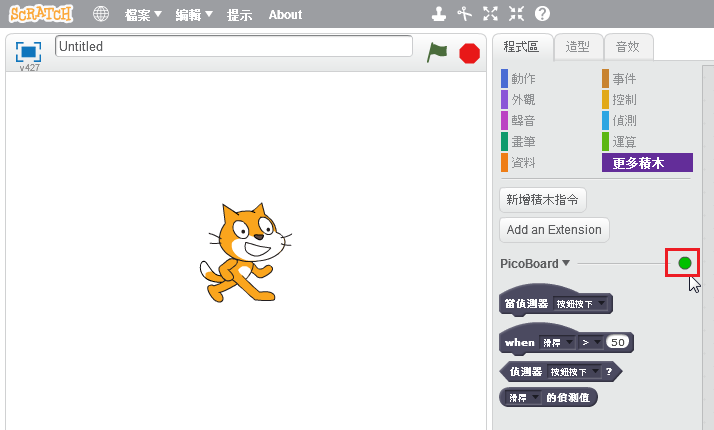
Task: Select the 畫筆 pen category
Action: [x=523, y=141]
